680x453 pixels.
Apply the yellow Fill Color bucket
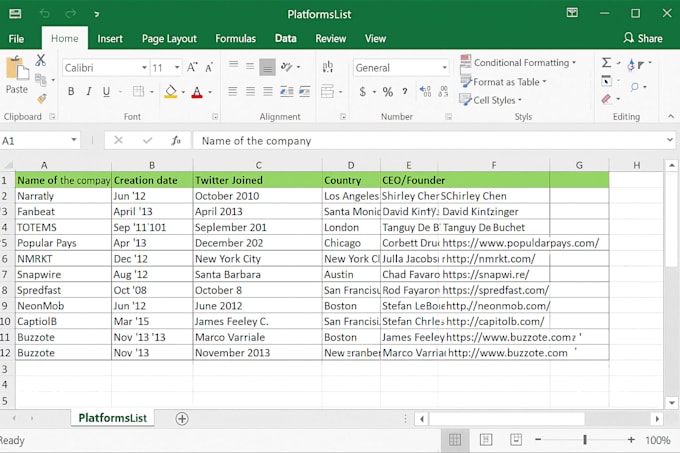tap(171, 91)
